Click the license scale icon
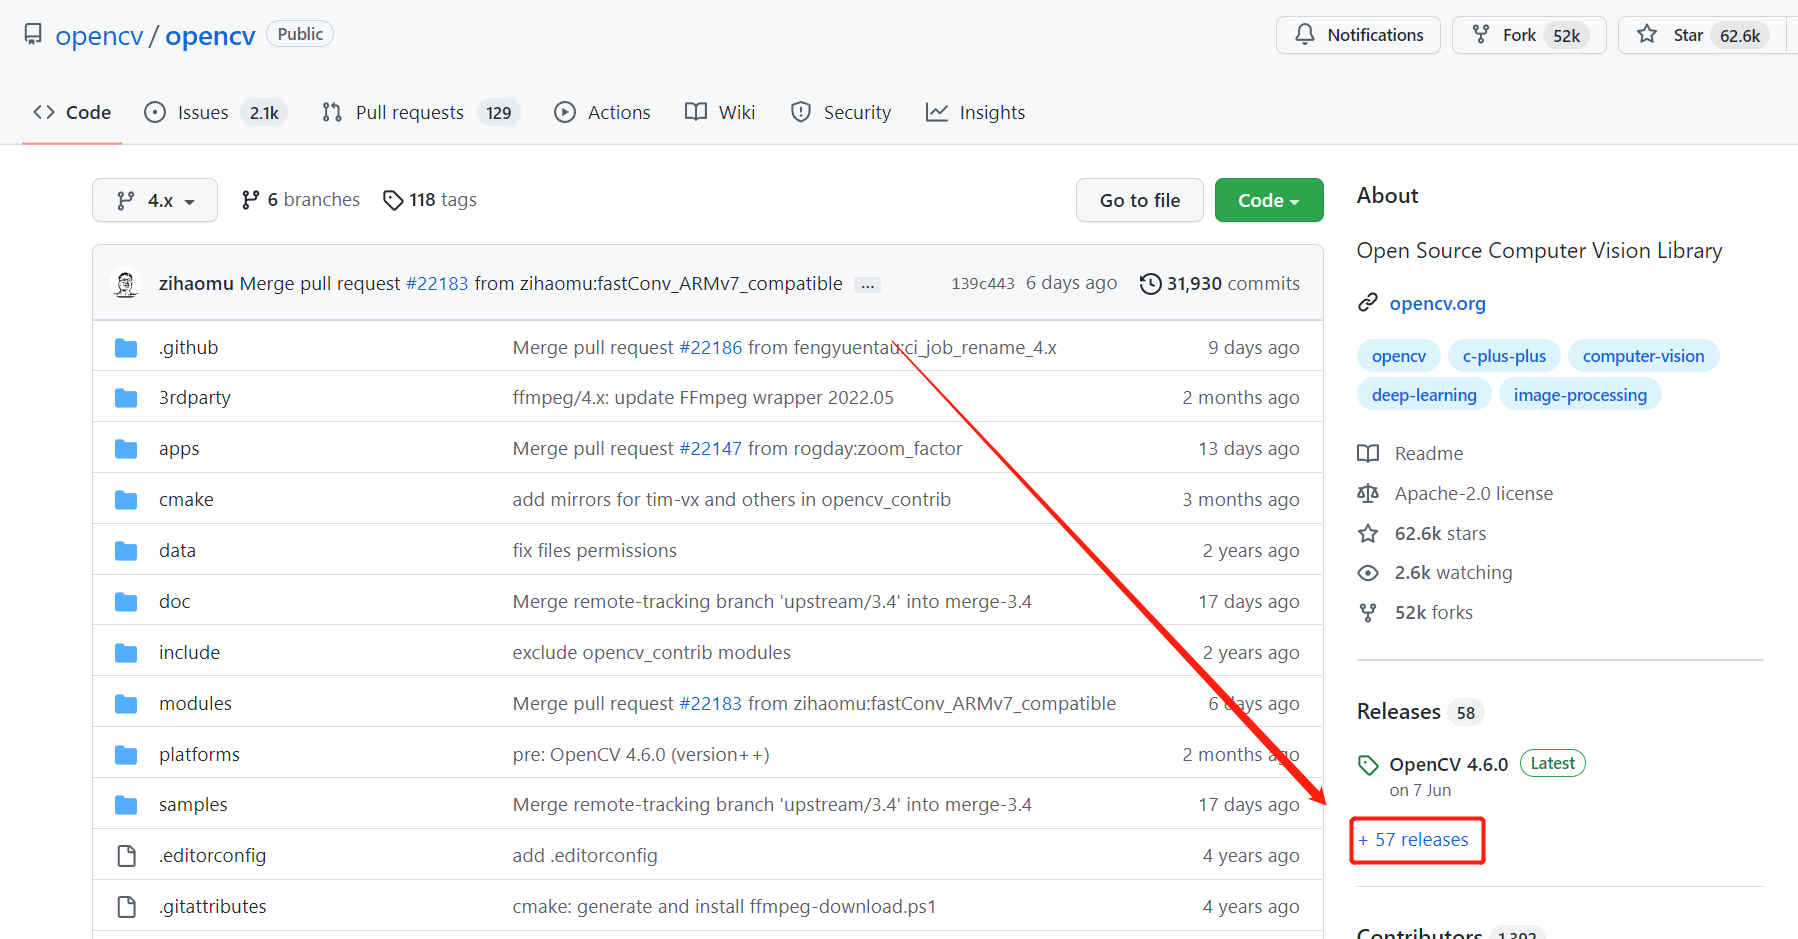Screen dimensions: 1798x939 (1368, 494)
